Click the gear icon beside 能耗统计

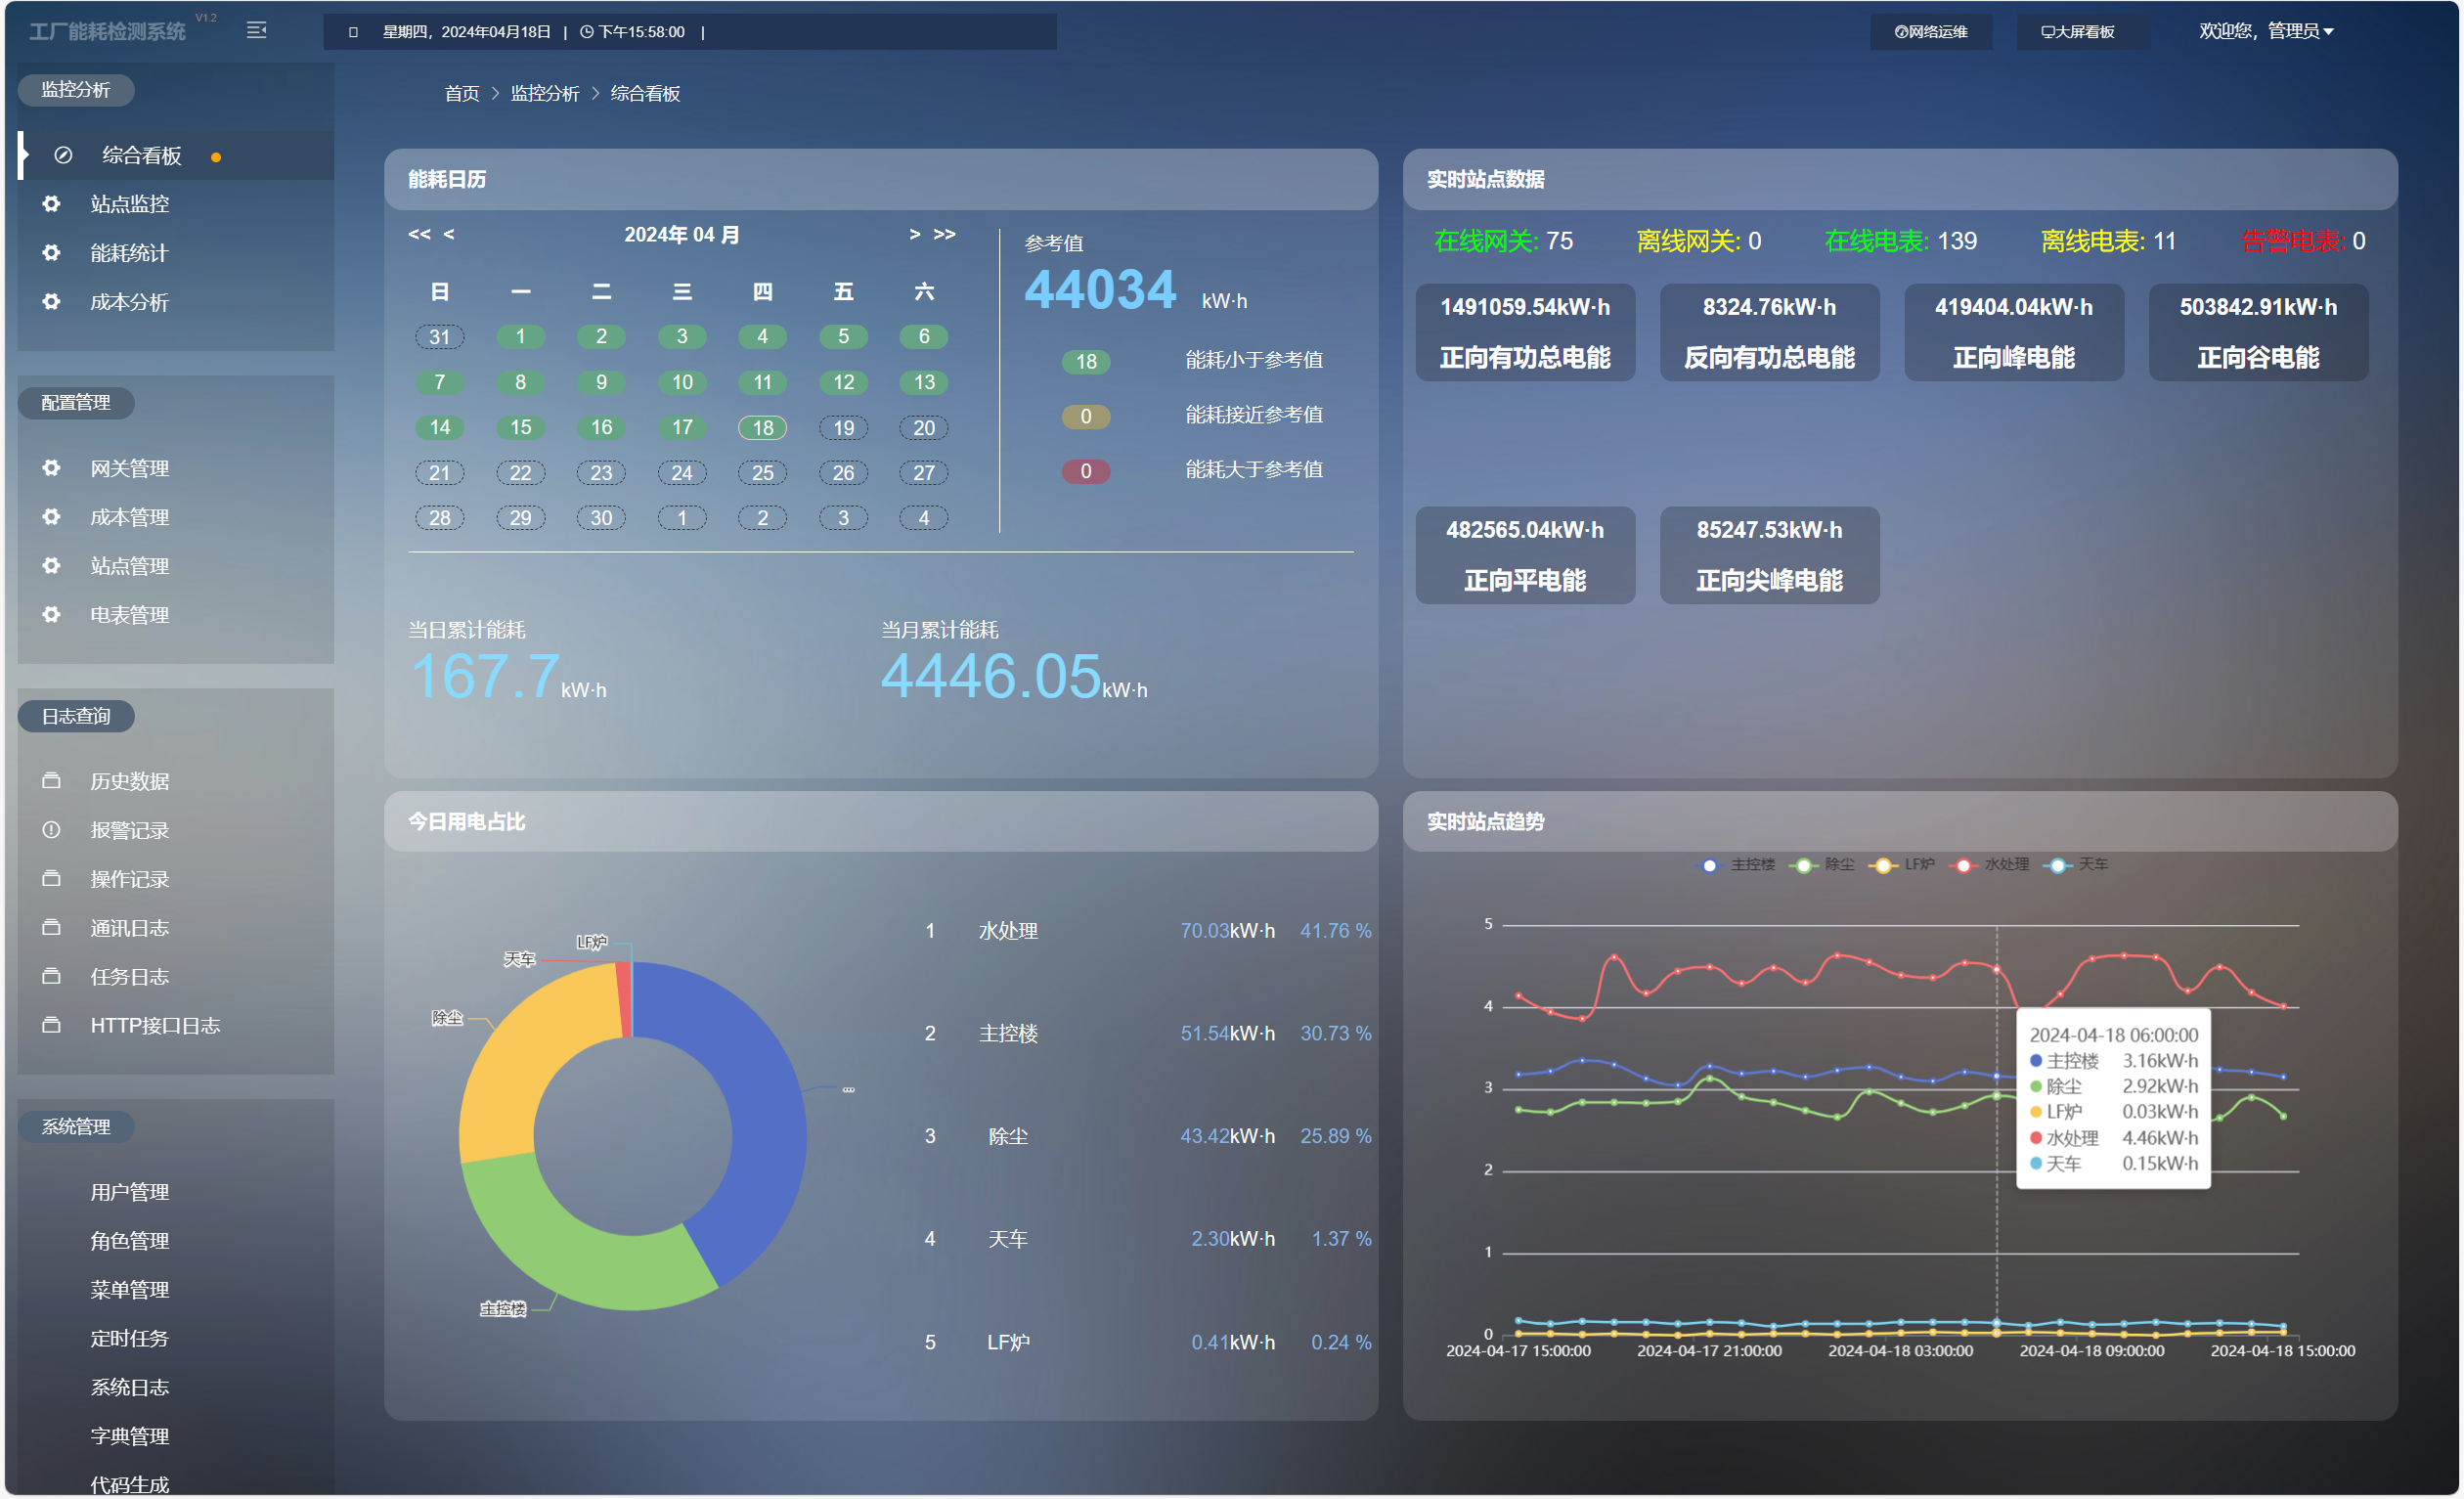point(51,253)
